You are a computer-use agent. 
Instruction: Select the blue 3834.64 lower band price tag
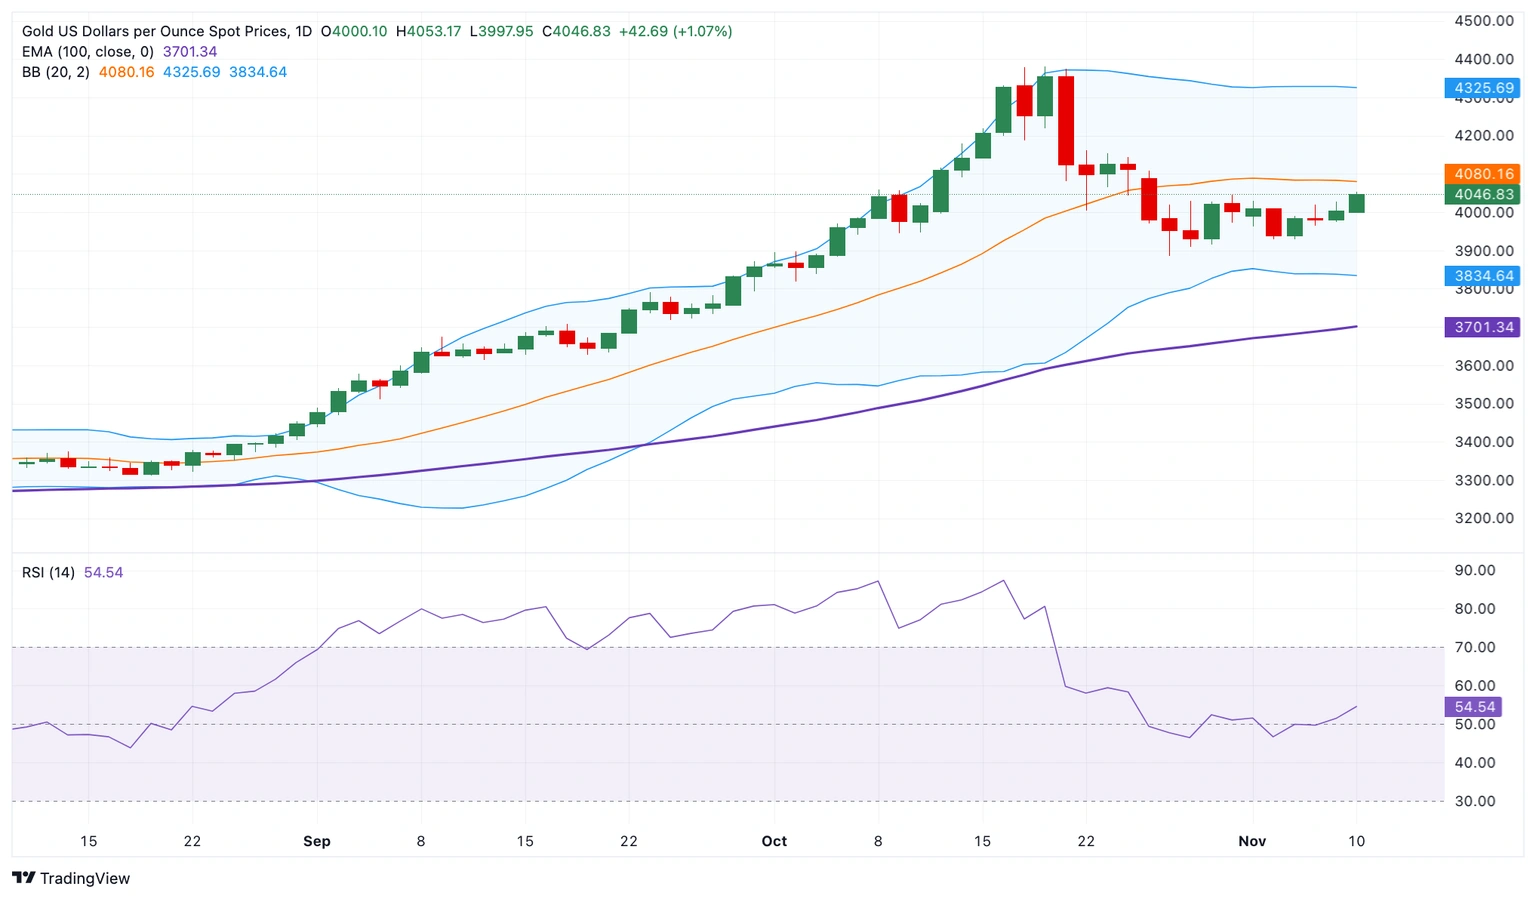pos(1483,276)
